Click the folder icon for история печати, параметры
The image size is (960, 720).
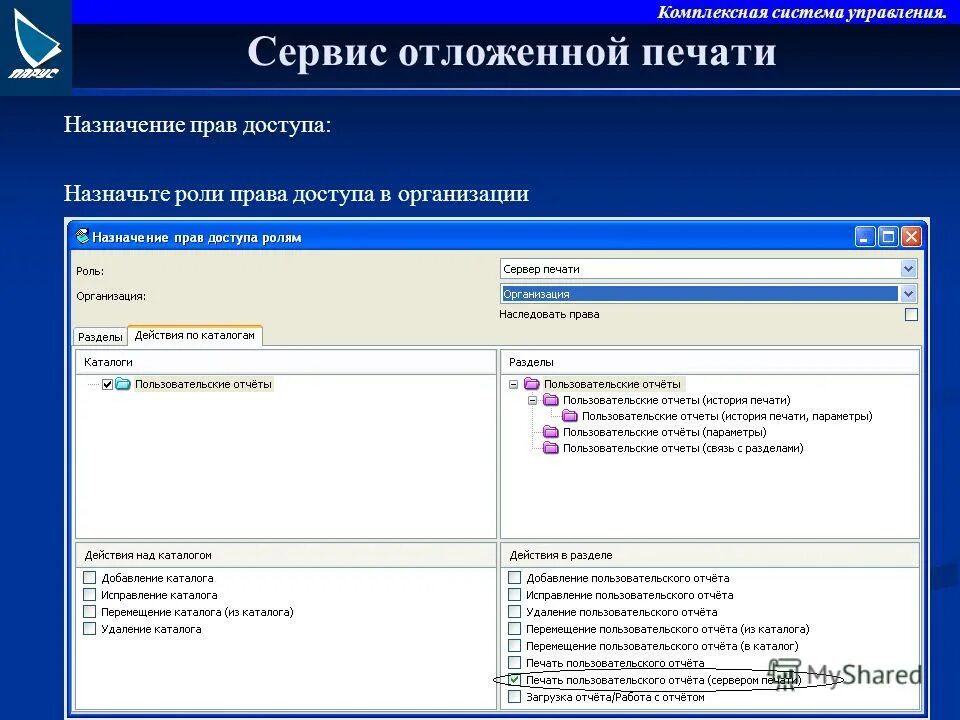coord(568,416)
